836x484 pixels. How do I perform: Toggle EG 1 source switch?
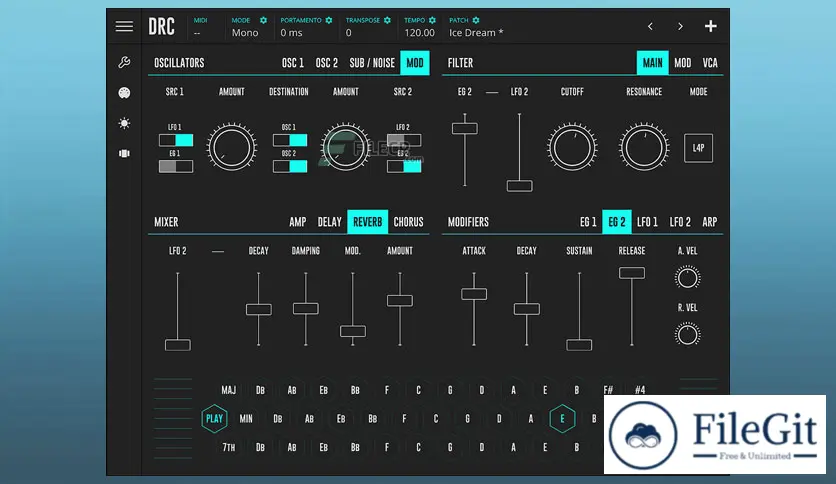(176, 166)
